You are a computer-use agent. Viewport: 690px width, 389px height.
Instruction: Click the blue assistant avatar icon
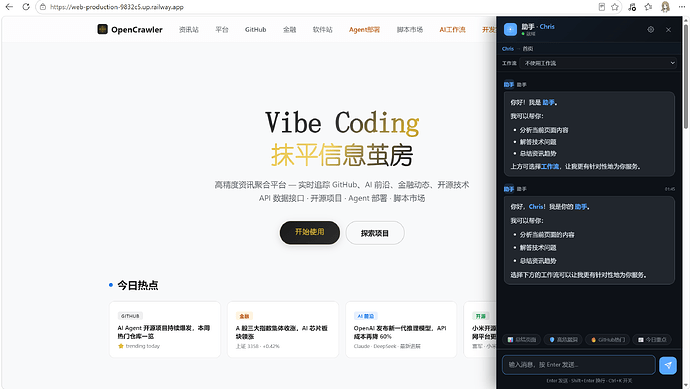pyautogui.click(x=510, y=29)
